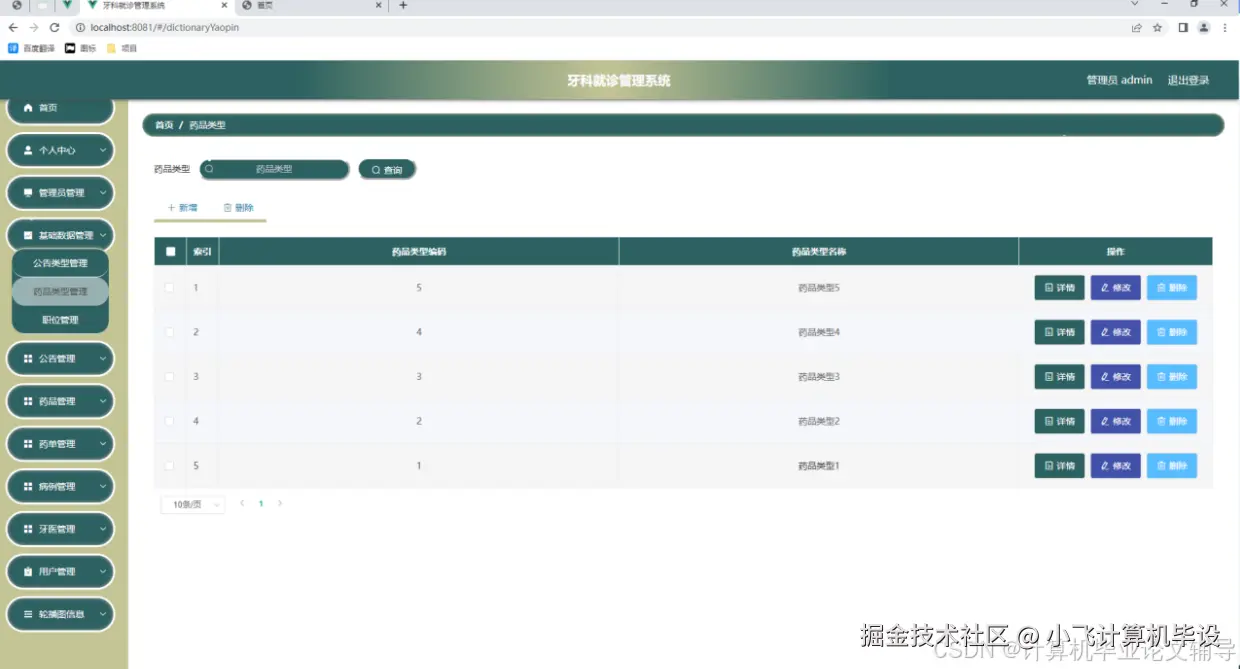Open 职位管理 submenu item
Viewport: 1240px width, 669px height.
coord(60,320)
